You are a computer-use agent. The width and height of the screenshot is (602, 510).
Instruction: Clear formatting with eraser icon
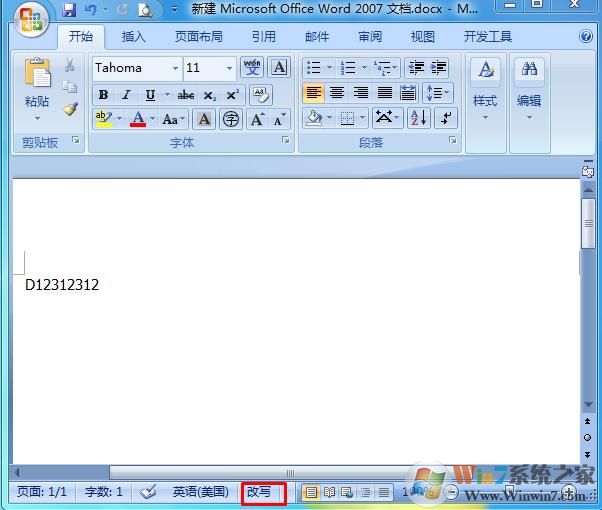pyautogui.click(x=261, y=94)
